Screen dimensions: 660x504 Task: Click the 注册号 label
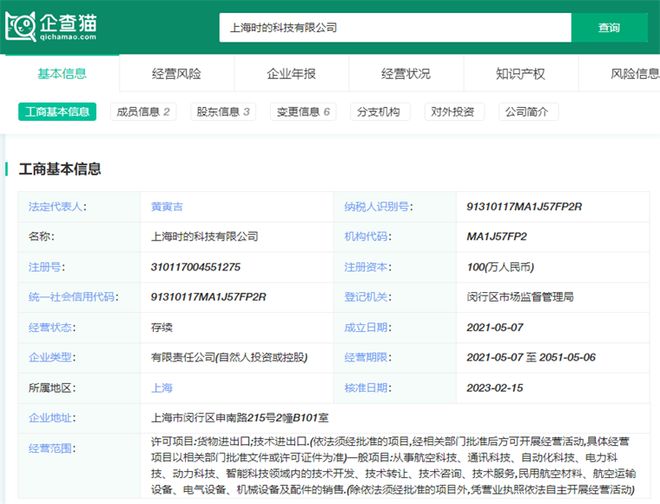(46, 267)
